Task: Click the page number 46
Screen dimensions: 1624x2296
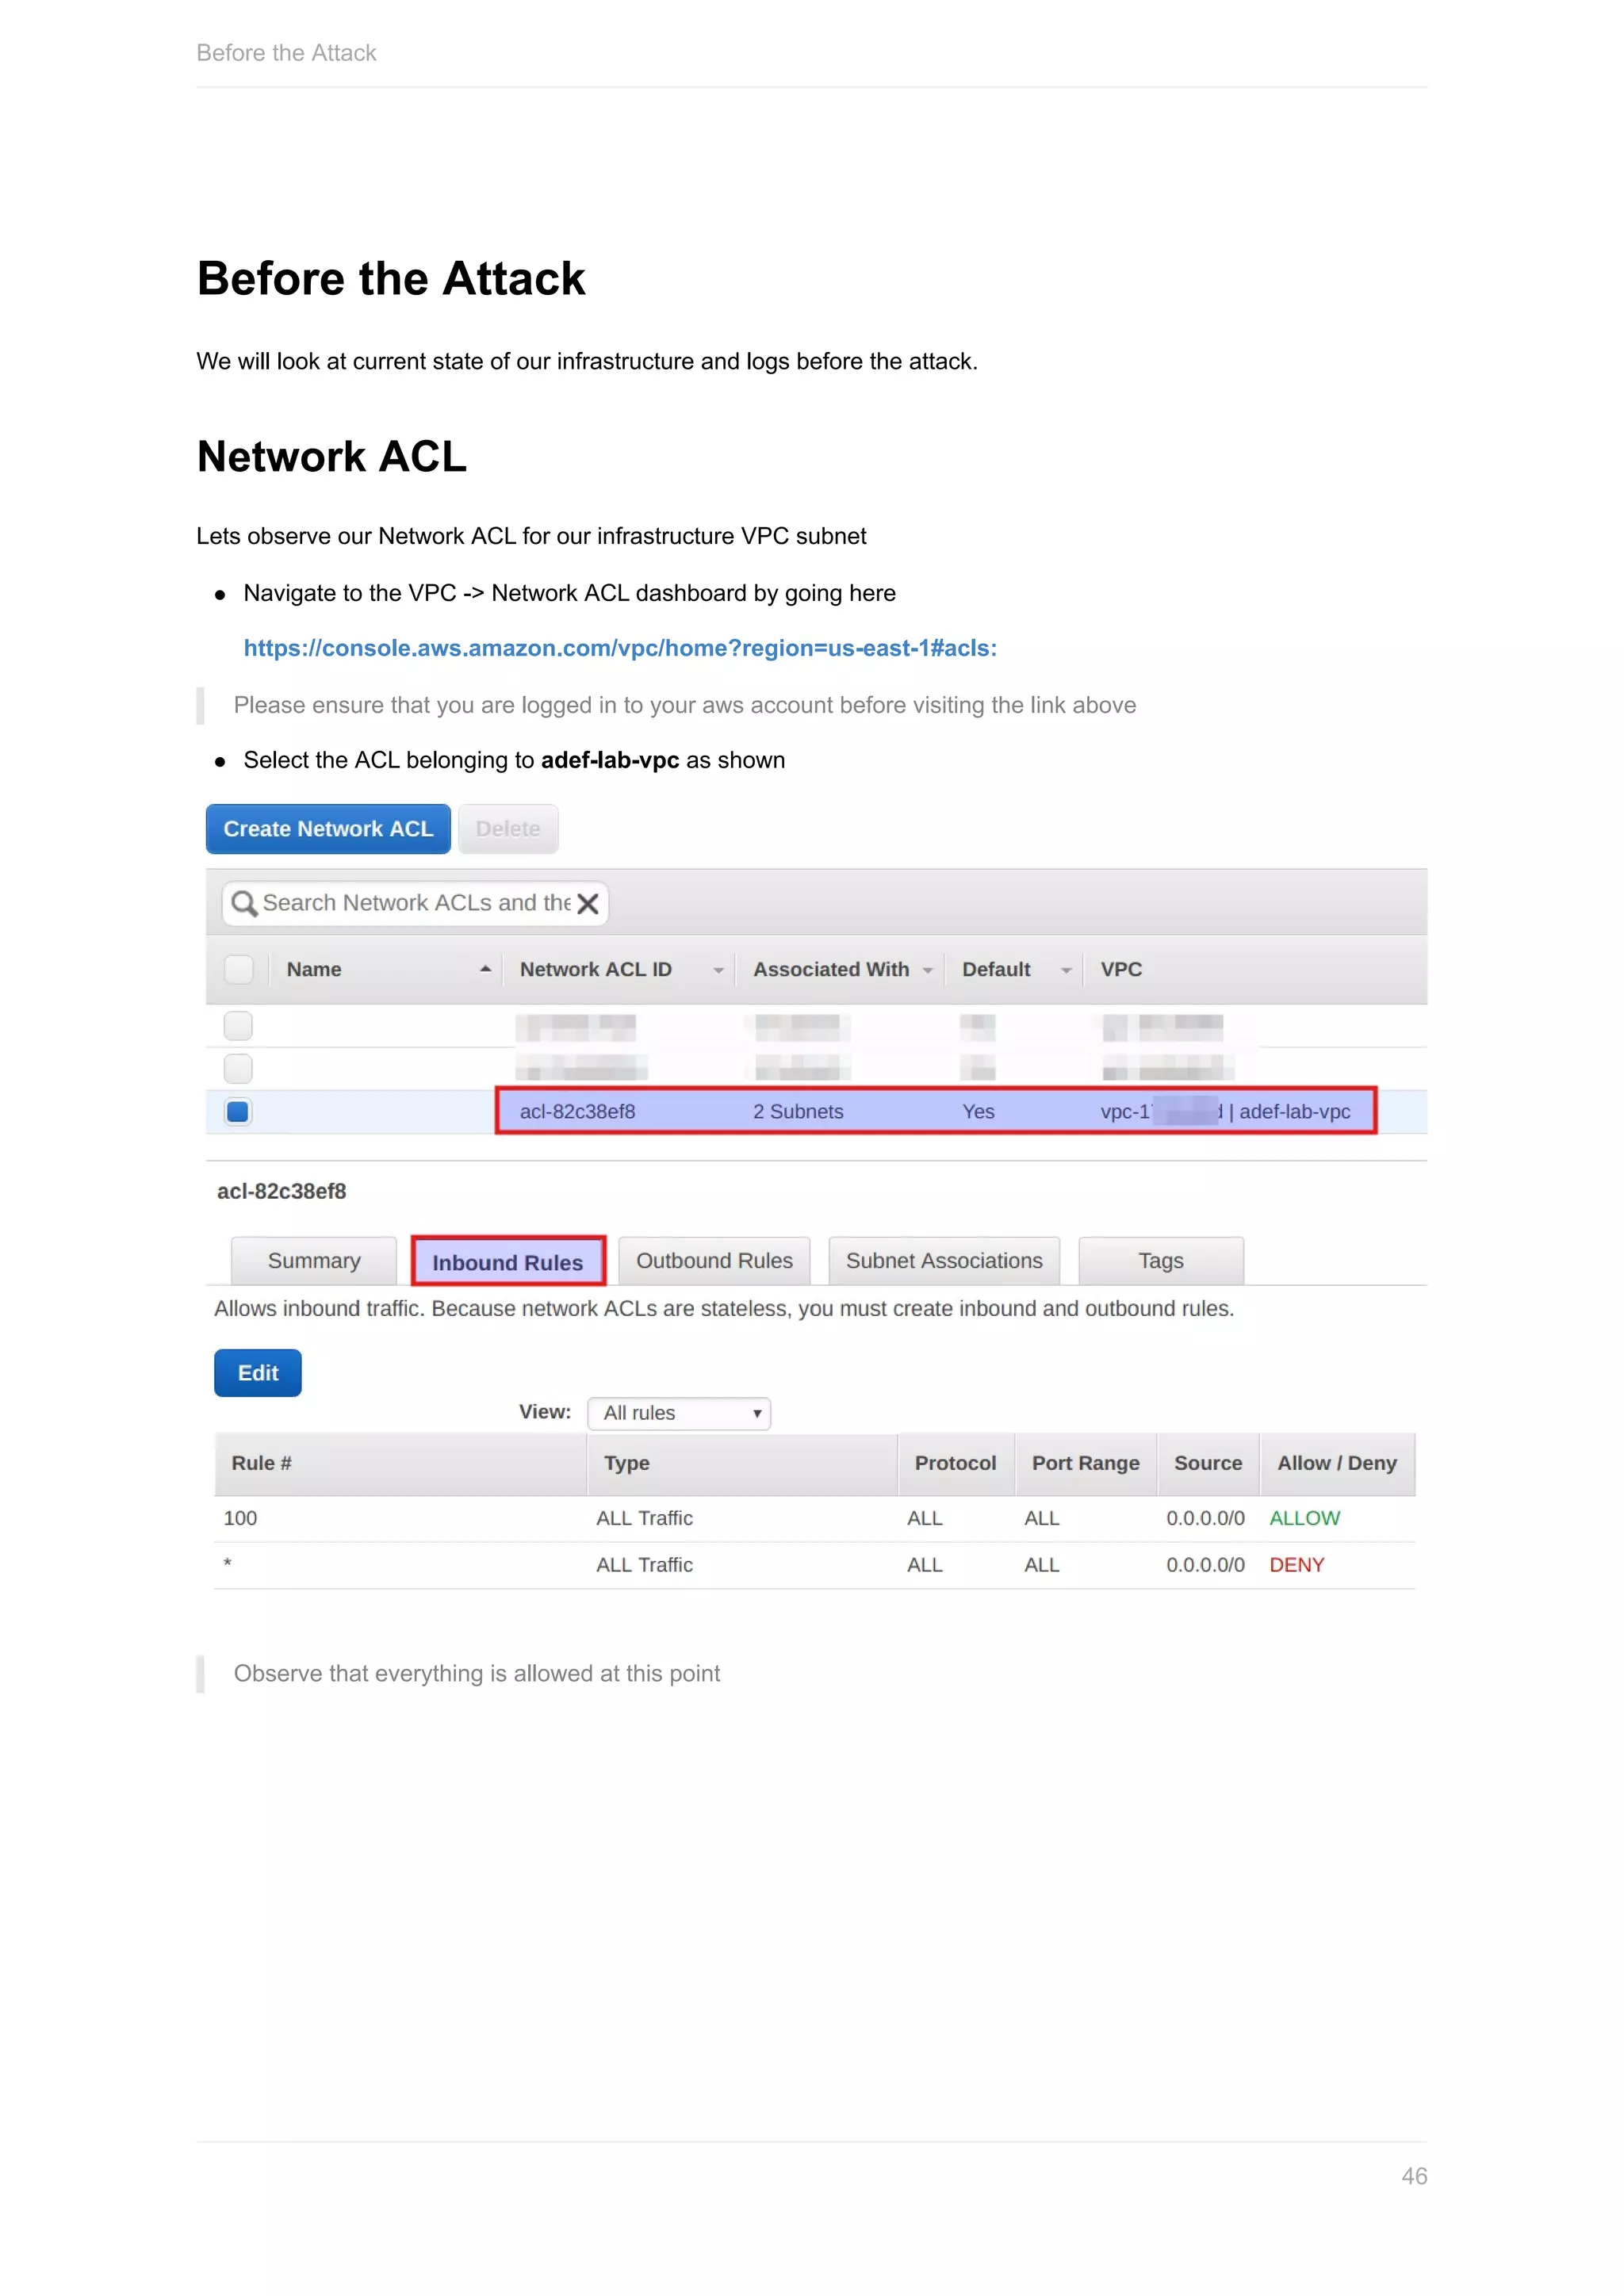Action: [1414, 2176]
